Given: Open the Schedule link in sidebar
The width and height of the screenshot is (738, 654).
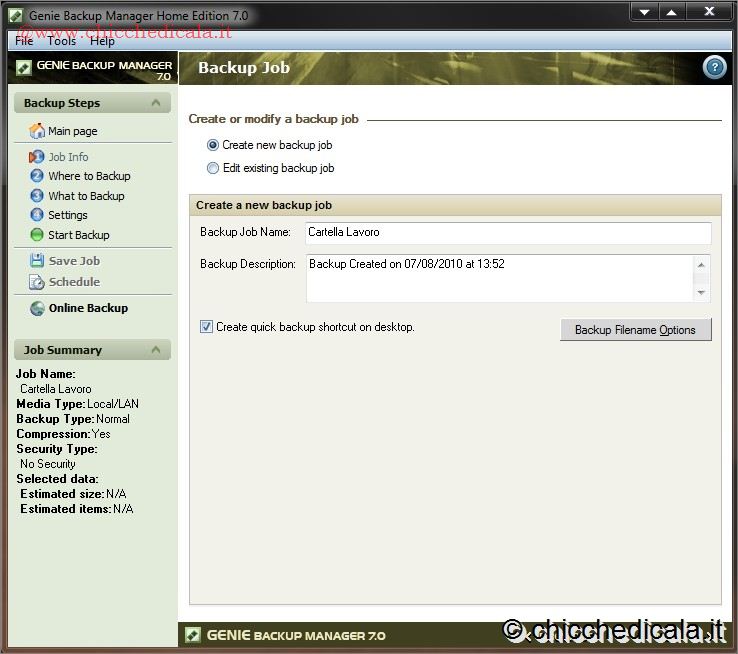Looking at the screenshot, I should (x=73, y=282).
